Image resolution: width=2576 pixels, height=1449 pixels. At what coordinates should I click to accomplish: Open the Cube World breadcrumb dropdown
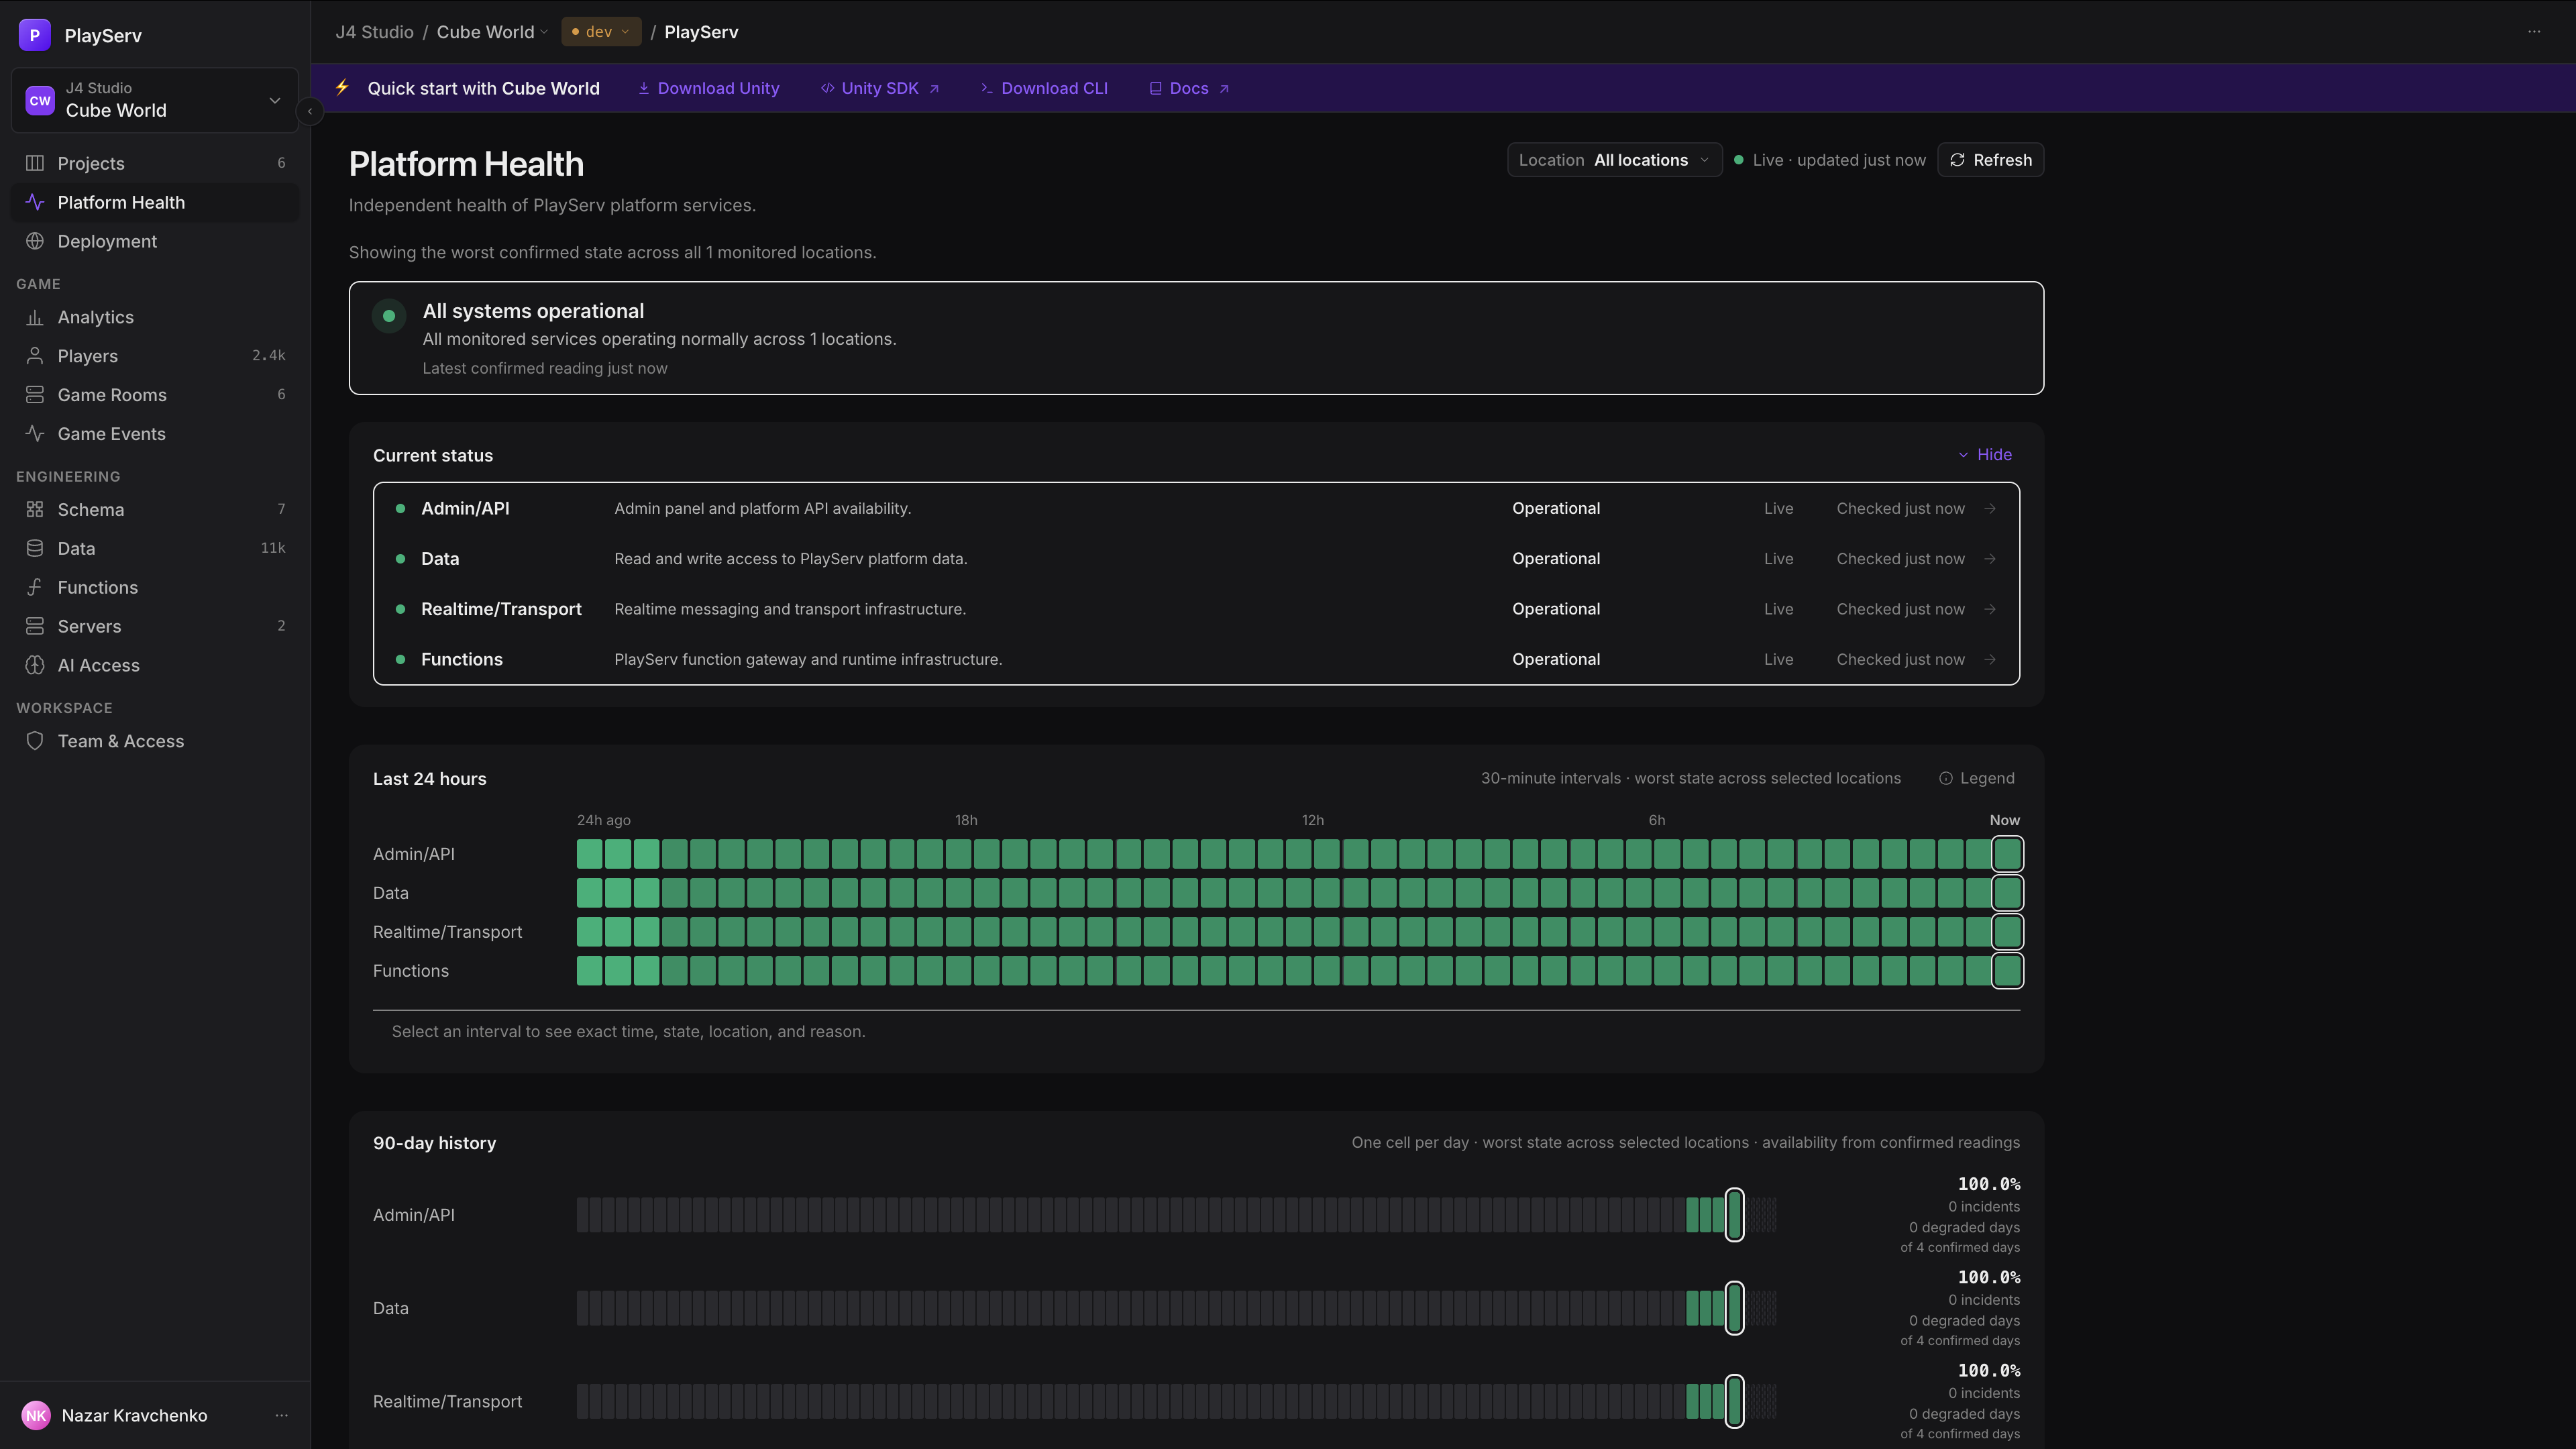point(492,32)
